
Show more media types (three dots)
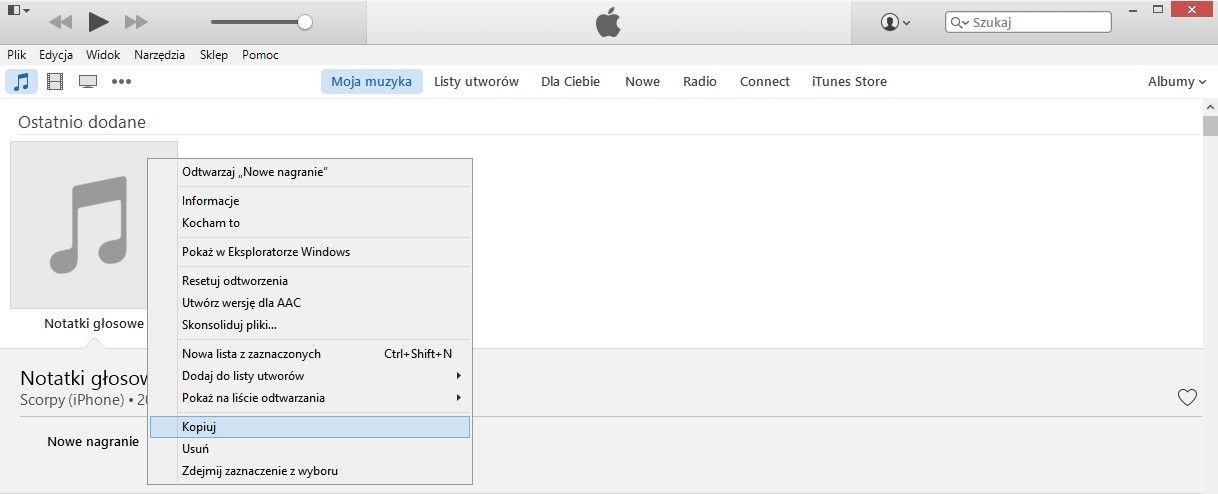[122, 82]
